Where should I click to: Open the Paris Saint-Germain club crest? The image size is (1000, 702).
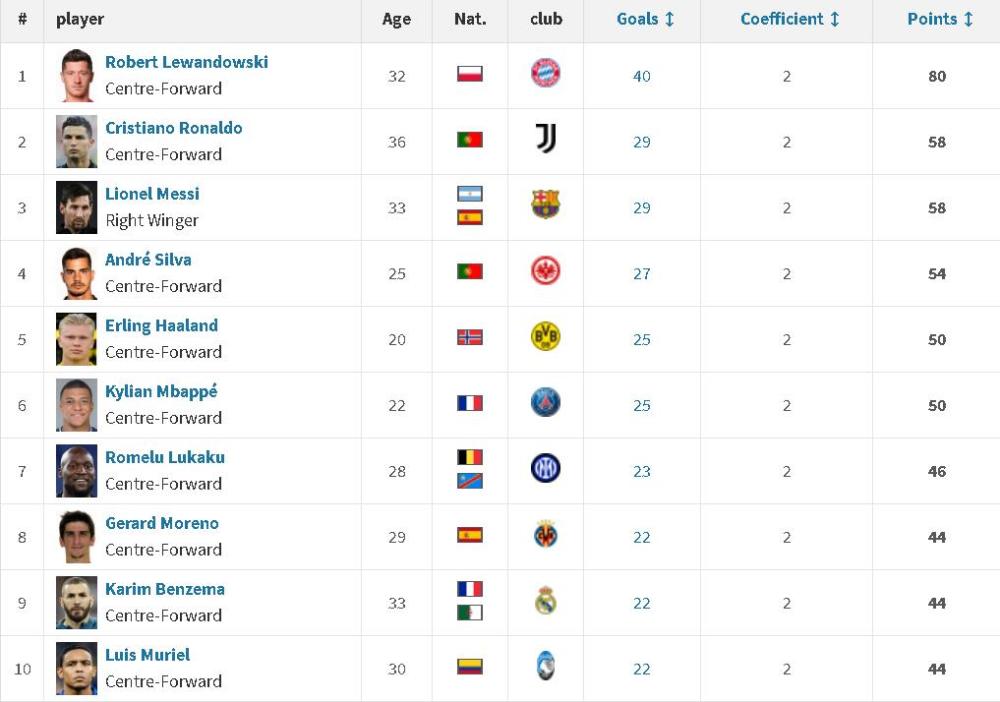(x=545, y=402)
